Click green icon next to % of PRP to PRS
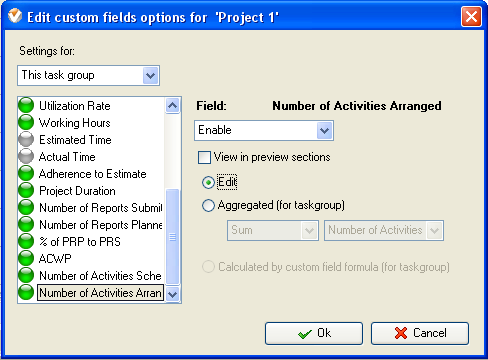This screenshot has width=488, height=360. click(26, 241)
